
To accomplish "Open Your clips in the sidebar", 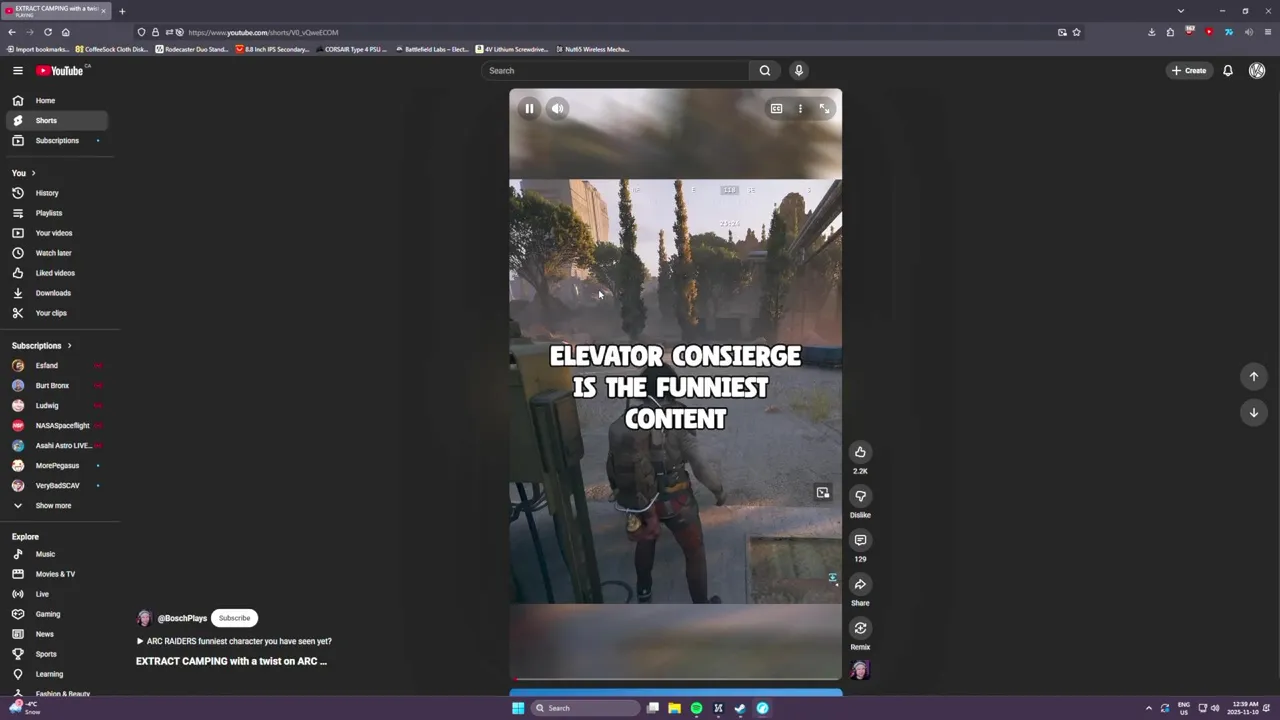I will (56, 313).
